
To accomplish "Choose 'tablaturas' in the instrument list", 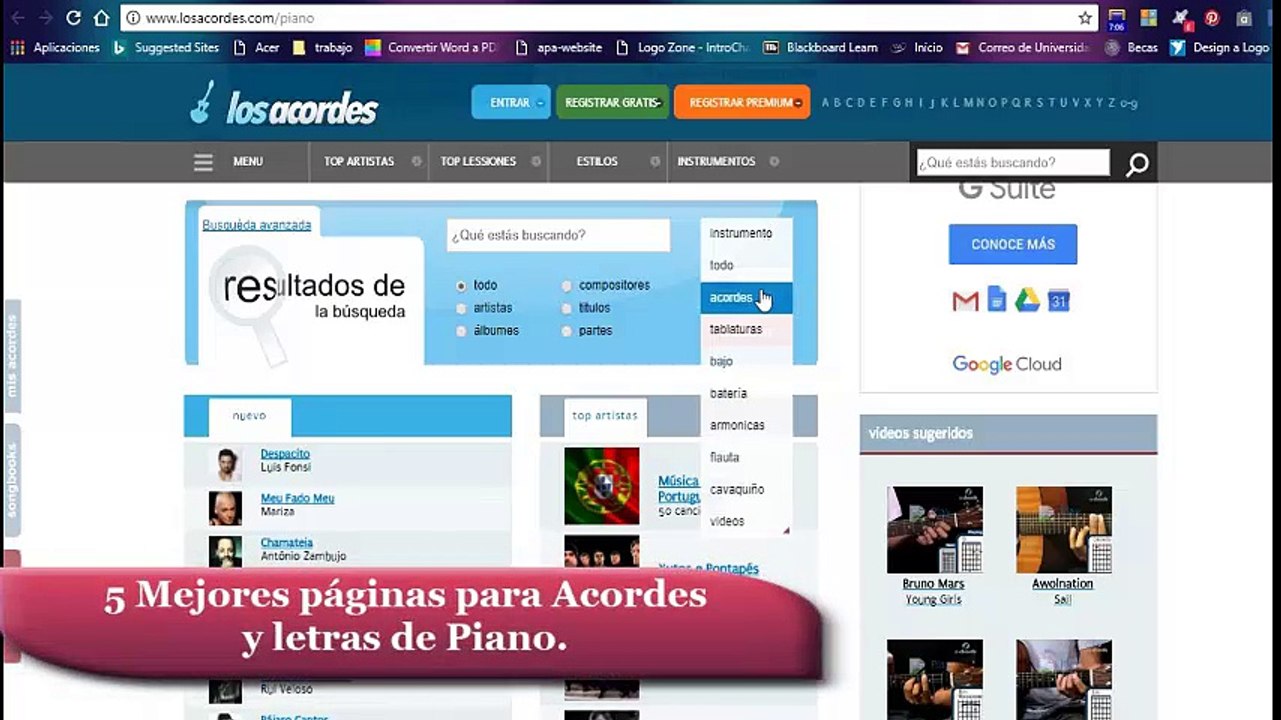I will [x=746, y=329].
